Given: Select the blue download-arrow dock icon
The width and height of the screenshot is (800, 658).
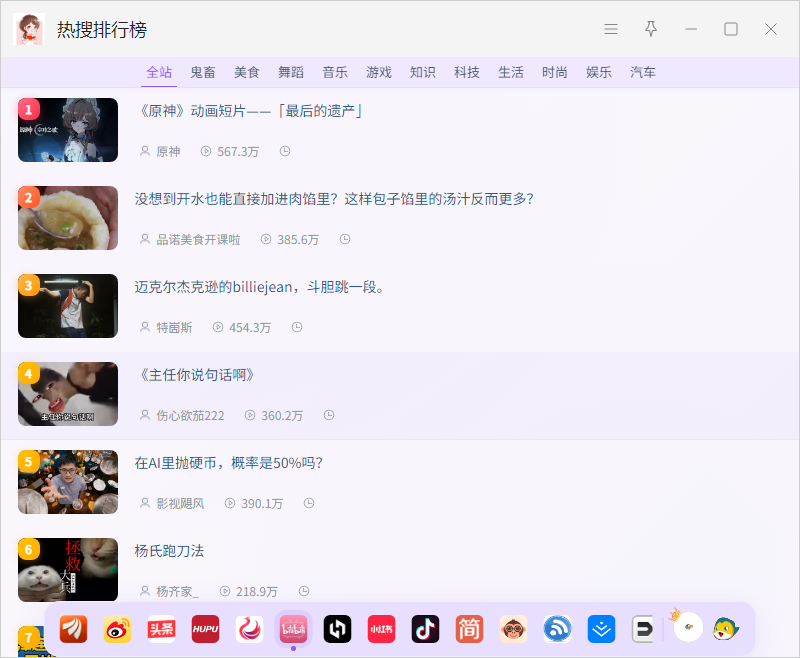Looking at the screenshot, I should point(601,629).
